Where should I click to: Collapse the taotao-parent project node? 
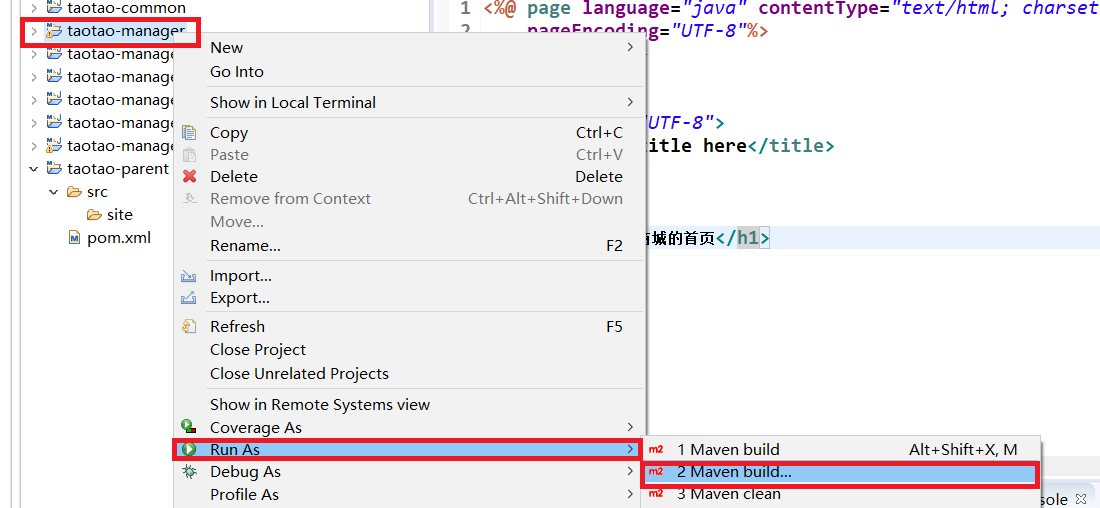pyautogui.click(x=33, y=168)
